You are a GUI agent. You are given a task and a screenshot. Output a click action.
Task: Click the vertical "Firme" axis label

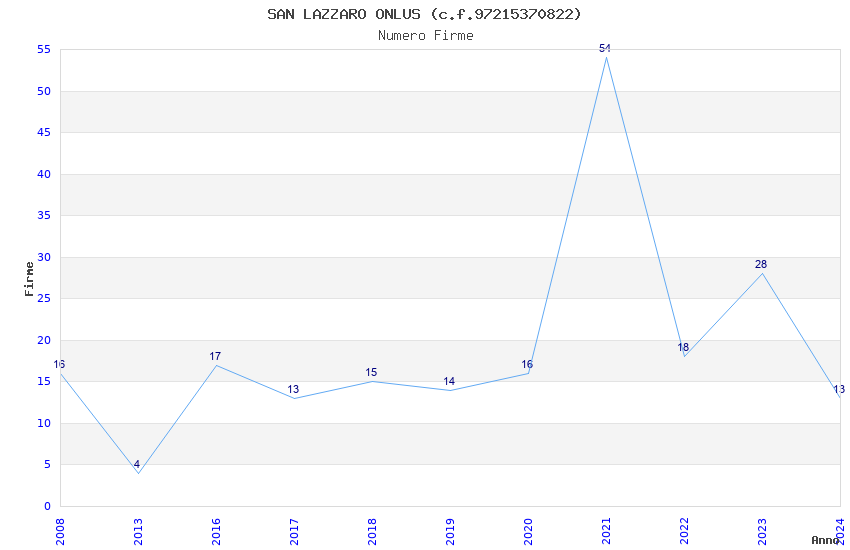(x=29, y=279)
